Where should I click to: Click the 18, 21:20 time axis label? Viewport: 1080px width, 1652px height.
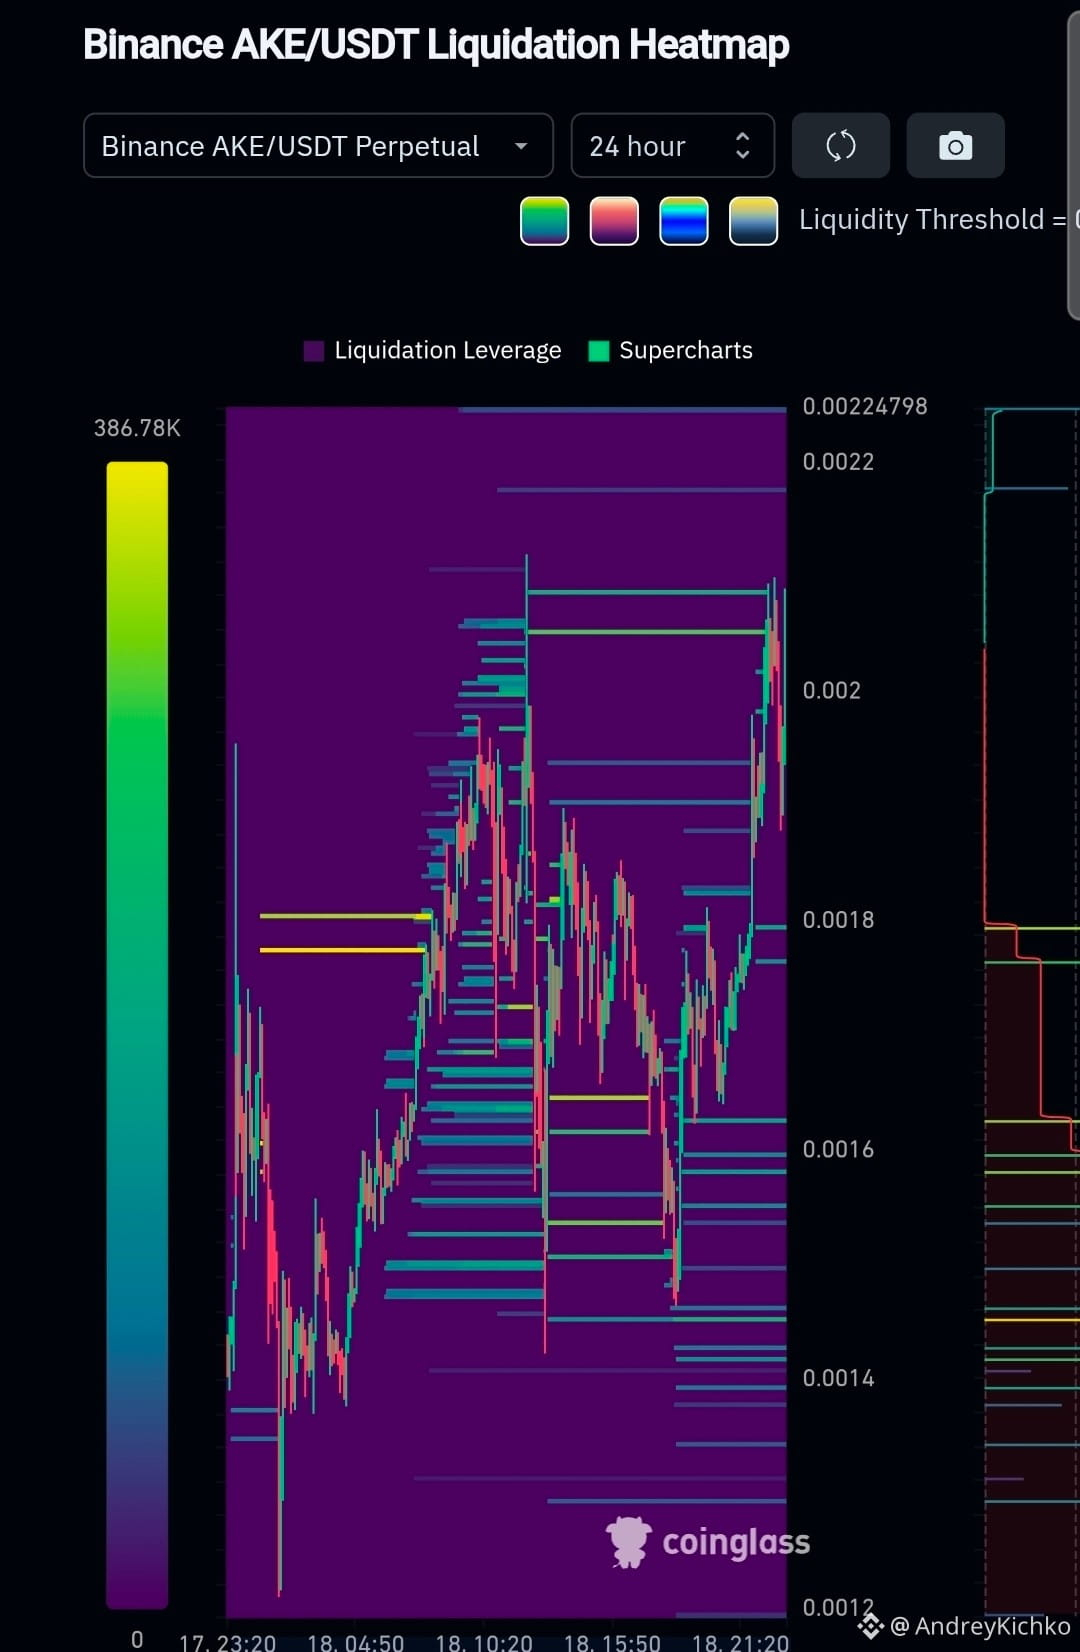[x=740, y=1642]
